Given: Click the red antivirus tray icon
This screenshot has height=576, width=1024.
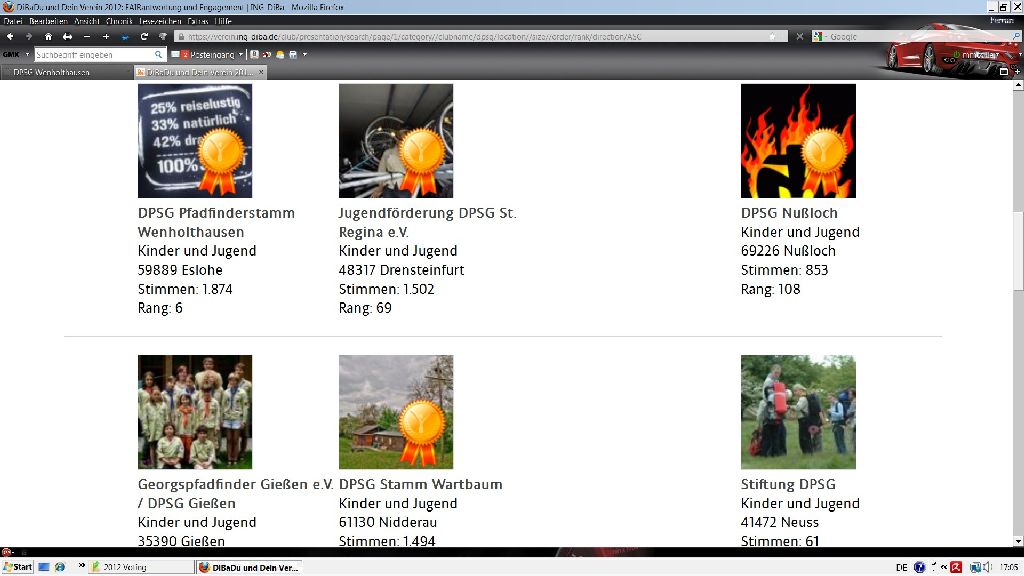Looking at the screenshot, I should (956, 567).
